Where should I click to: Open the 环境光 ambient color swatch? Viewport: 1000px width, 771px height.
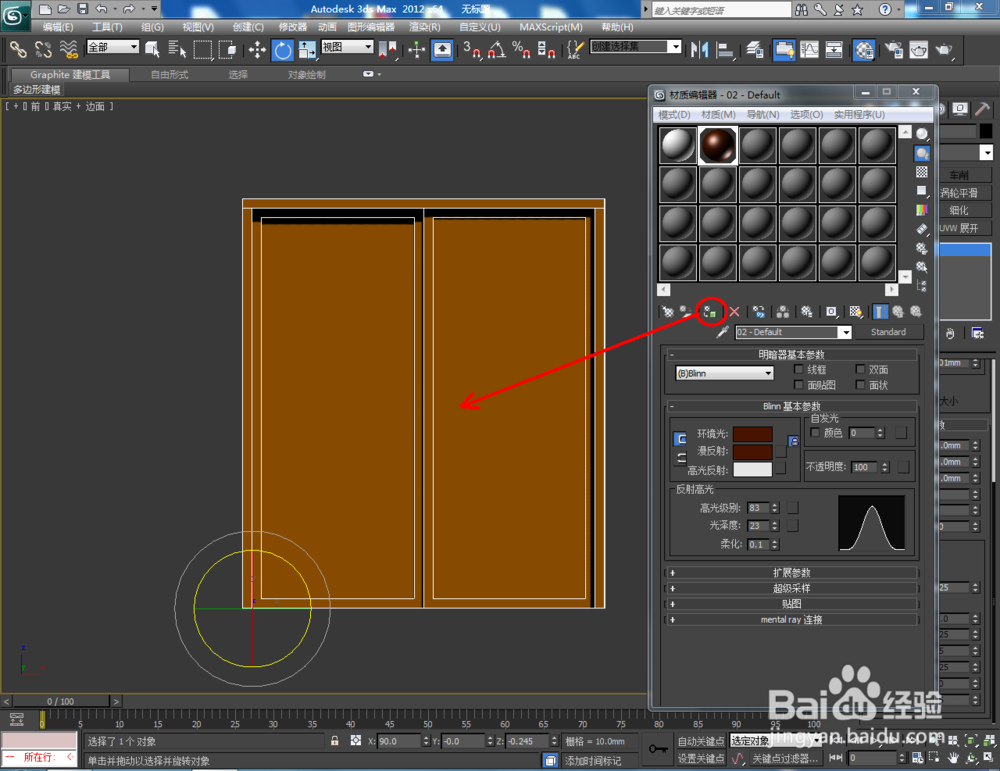(753, 434)
